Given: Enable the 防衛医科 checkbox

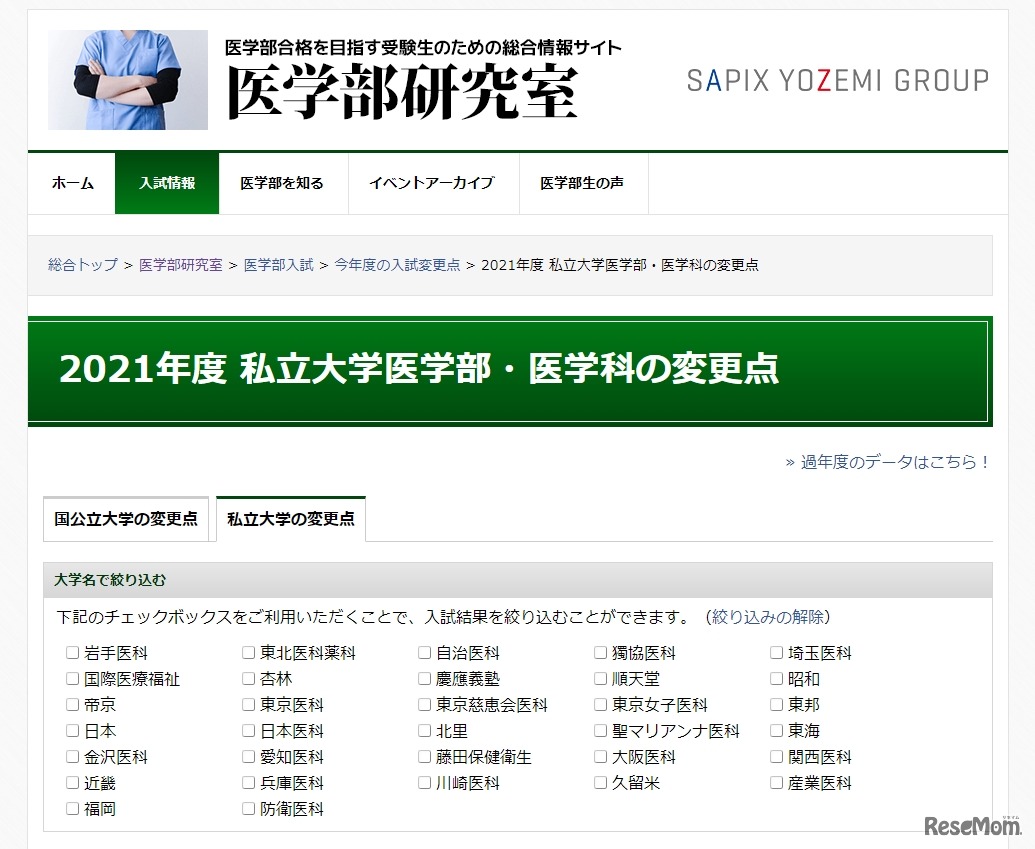Looking at the screenshot, I should click(x=248, y=809).
